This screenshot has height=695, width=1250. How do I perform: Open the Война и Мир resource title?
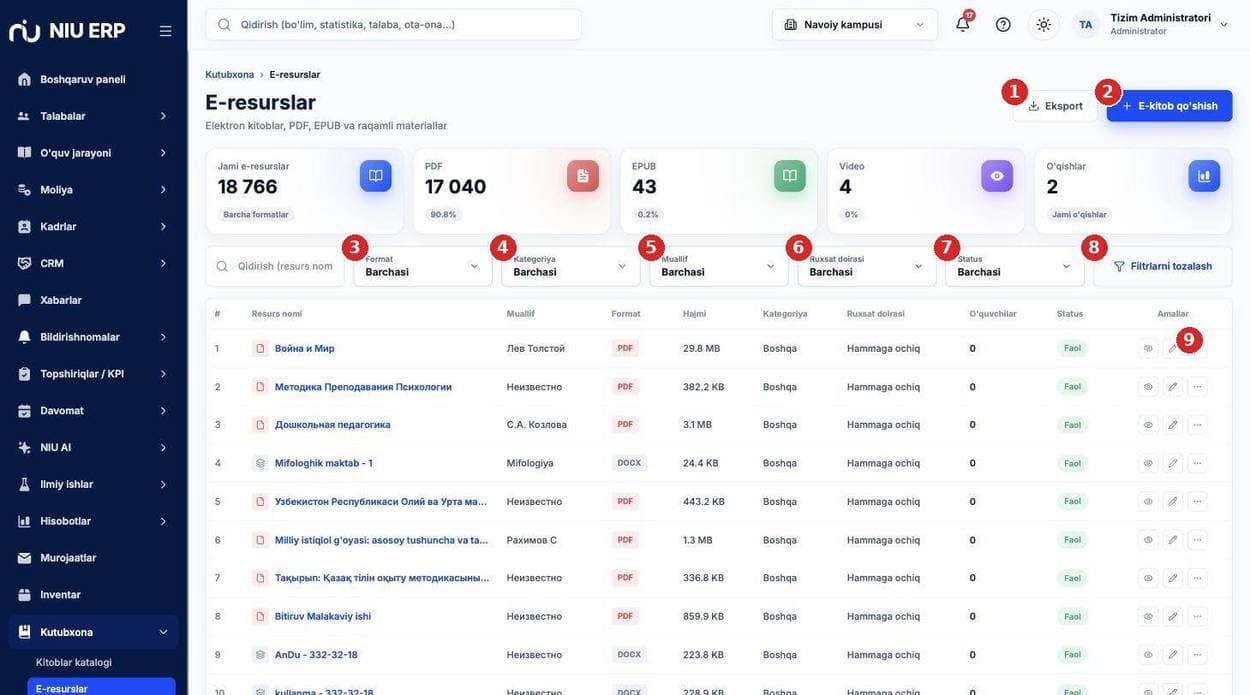[305, 349]
